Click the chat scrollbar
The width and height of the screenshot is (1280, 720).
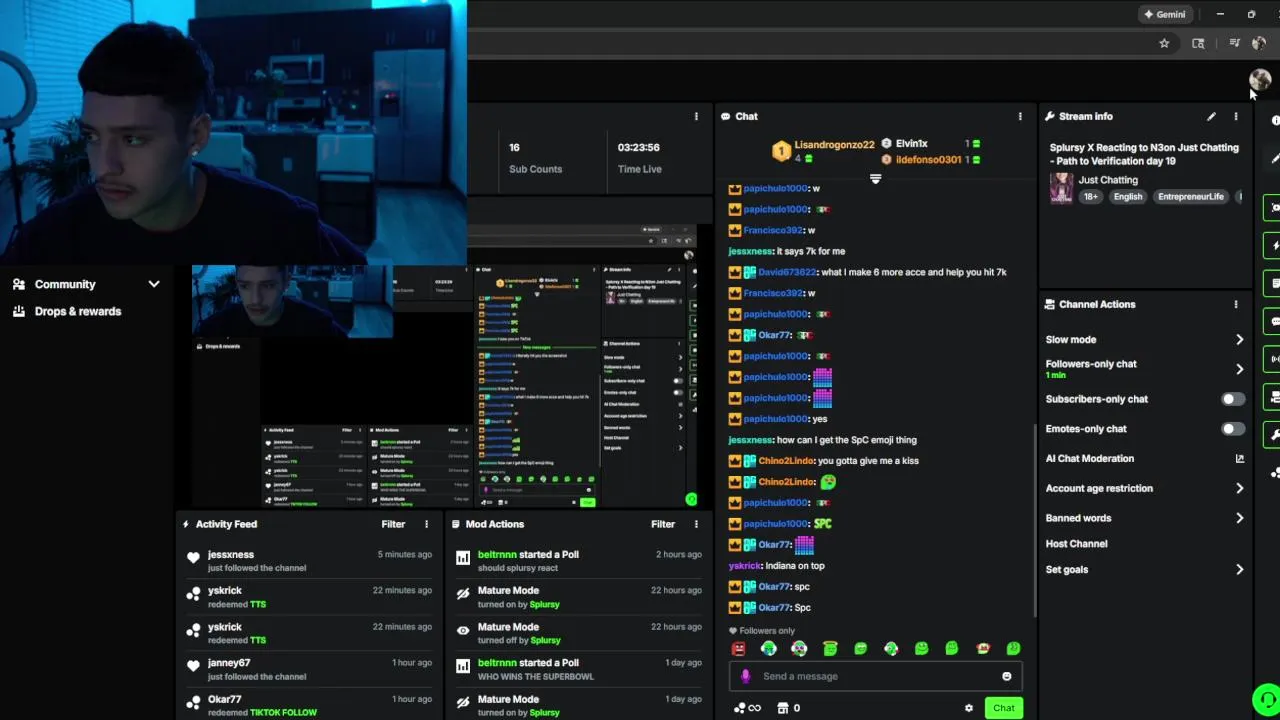click(1034, 520)
